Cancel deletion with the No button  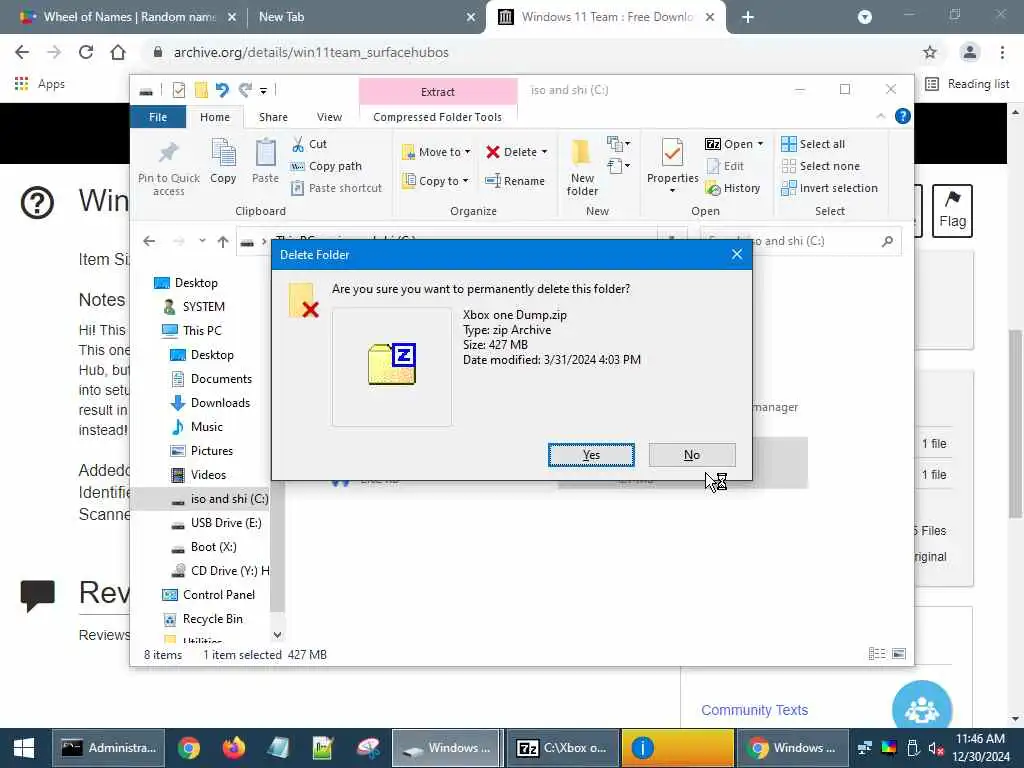tap(692, 455)
